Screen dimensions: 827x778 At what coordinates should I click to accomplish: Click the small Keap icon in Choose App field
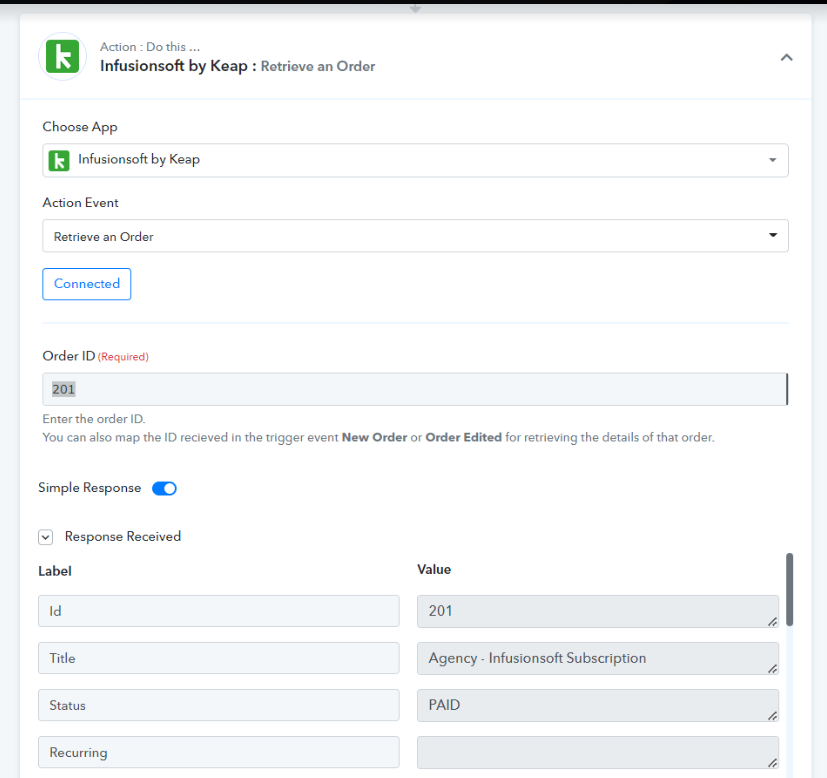pyautogui.click(x=59, y=160)
